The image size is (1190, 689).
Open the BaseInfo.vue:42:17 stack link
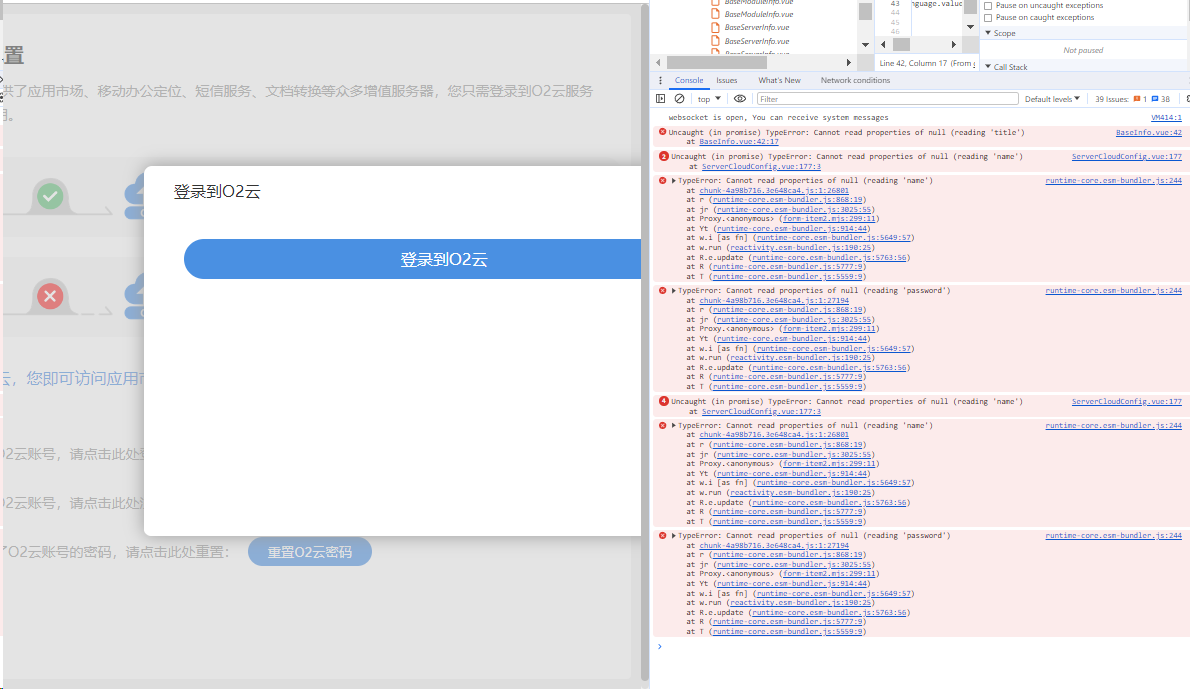pyautogui.click(x=738, y=142)
